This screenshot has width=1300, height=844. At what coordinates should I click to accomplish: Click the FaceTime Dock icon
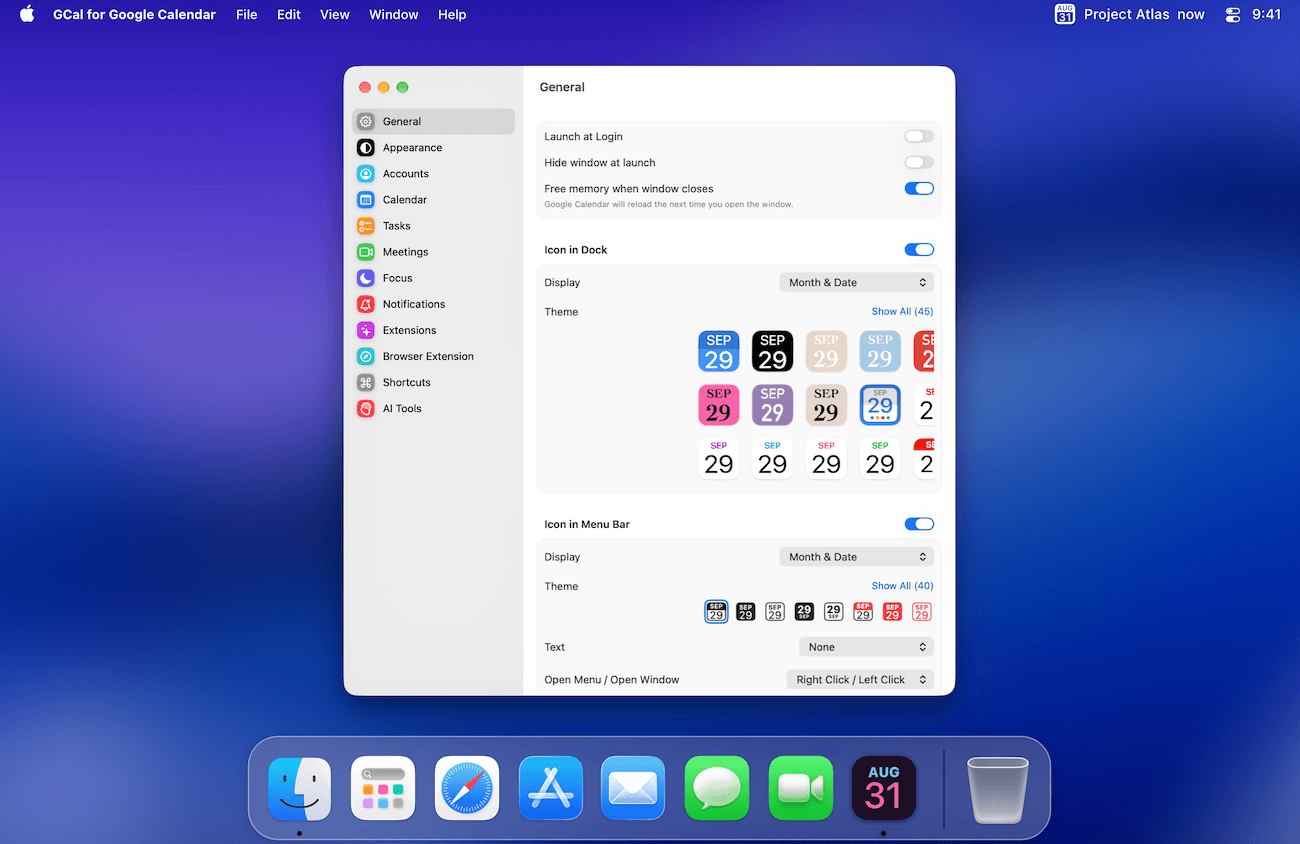click(x=801, y=788)
